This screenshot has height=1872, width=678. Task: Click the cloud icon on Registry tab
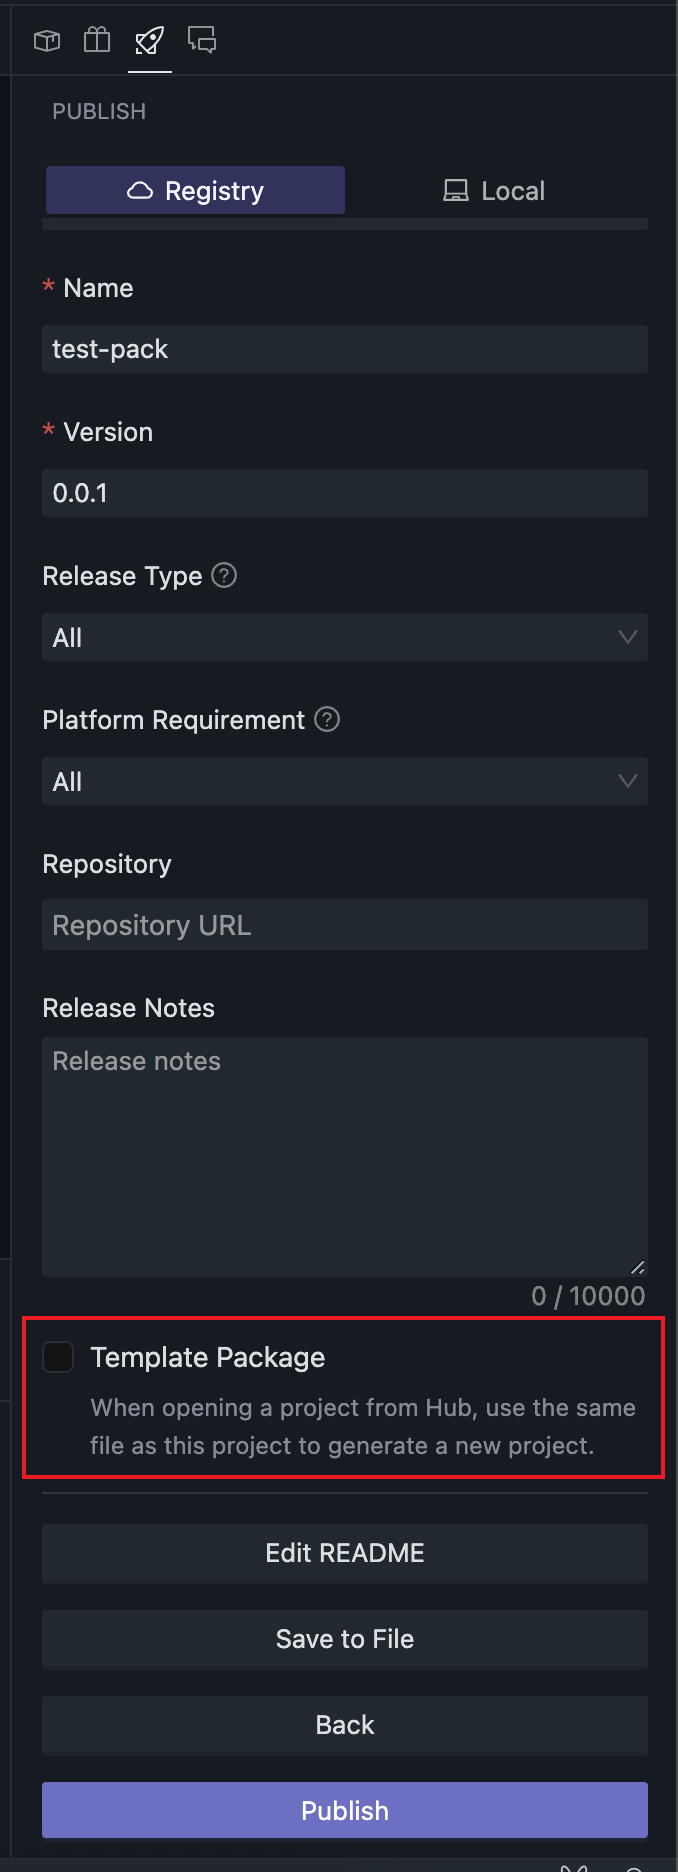click(140, 191)
